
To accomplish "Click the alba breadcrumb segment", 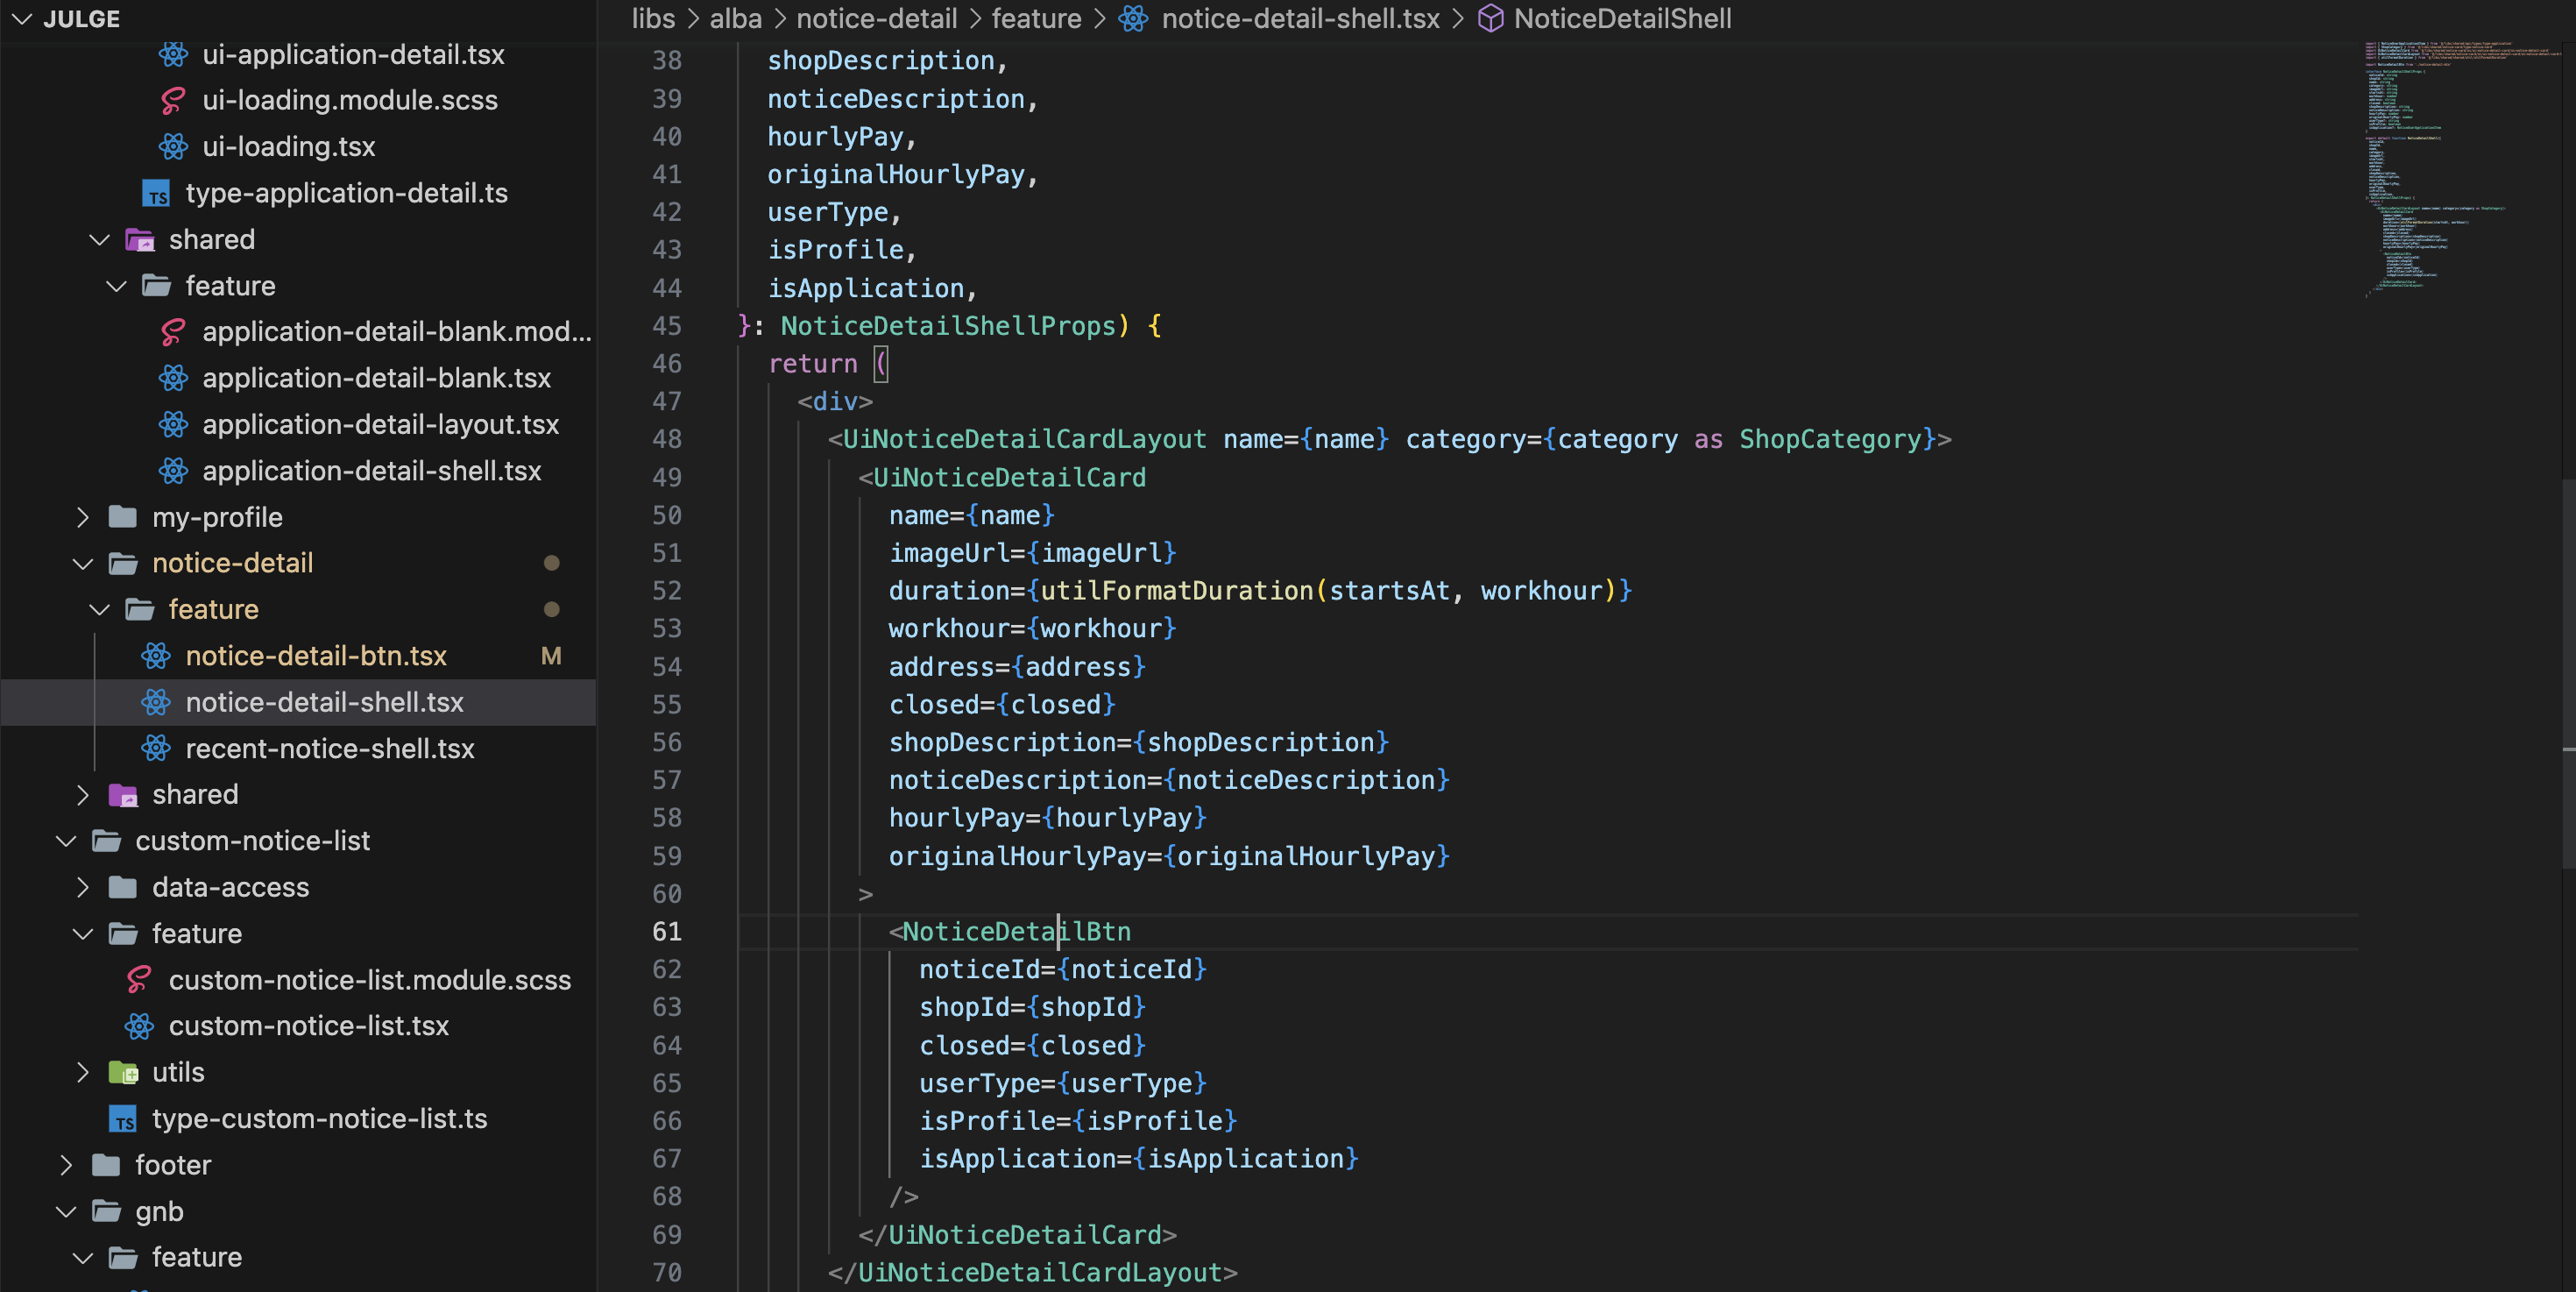I will pyautogui.click(x=735, y=18).
